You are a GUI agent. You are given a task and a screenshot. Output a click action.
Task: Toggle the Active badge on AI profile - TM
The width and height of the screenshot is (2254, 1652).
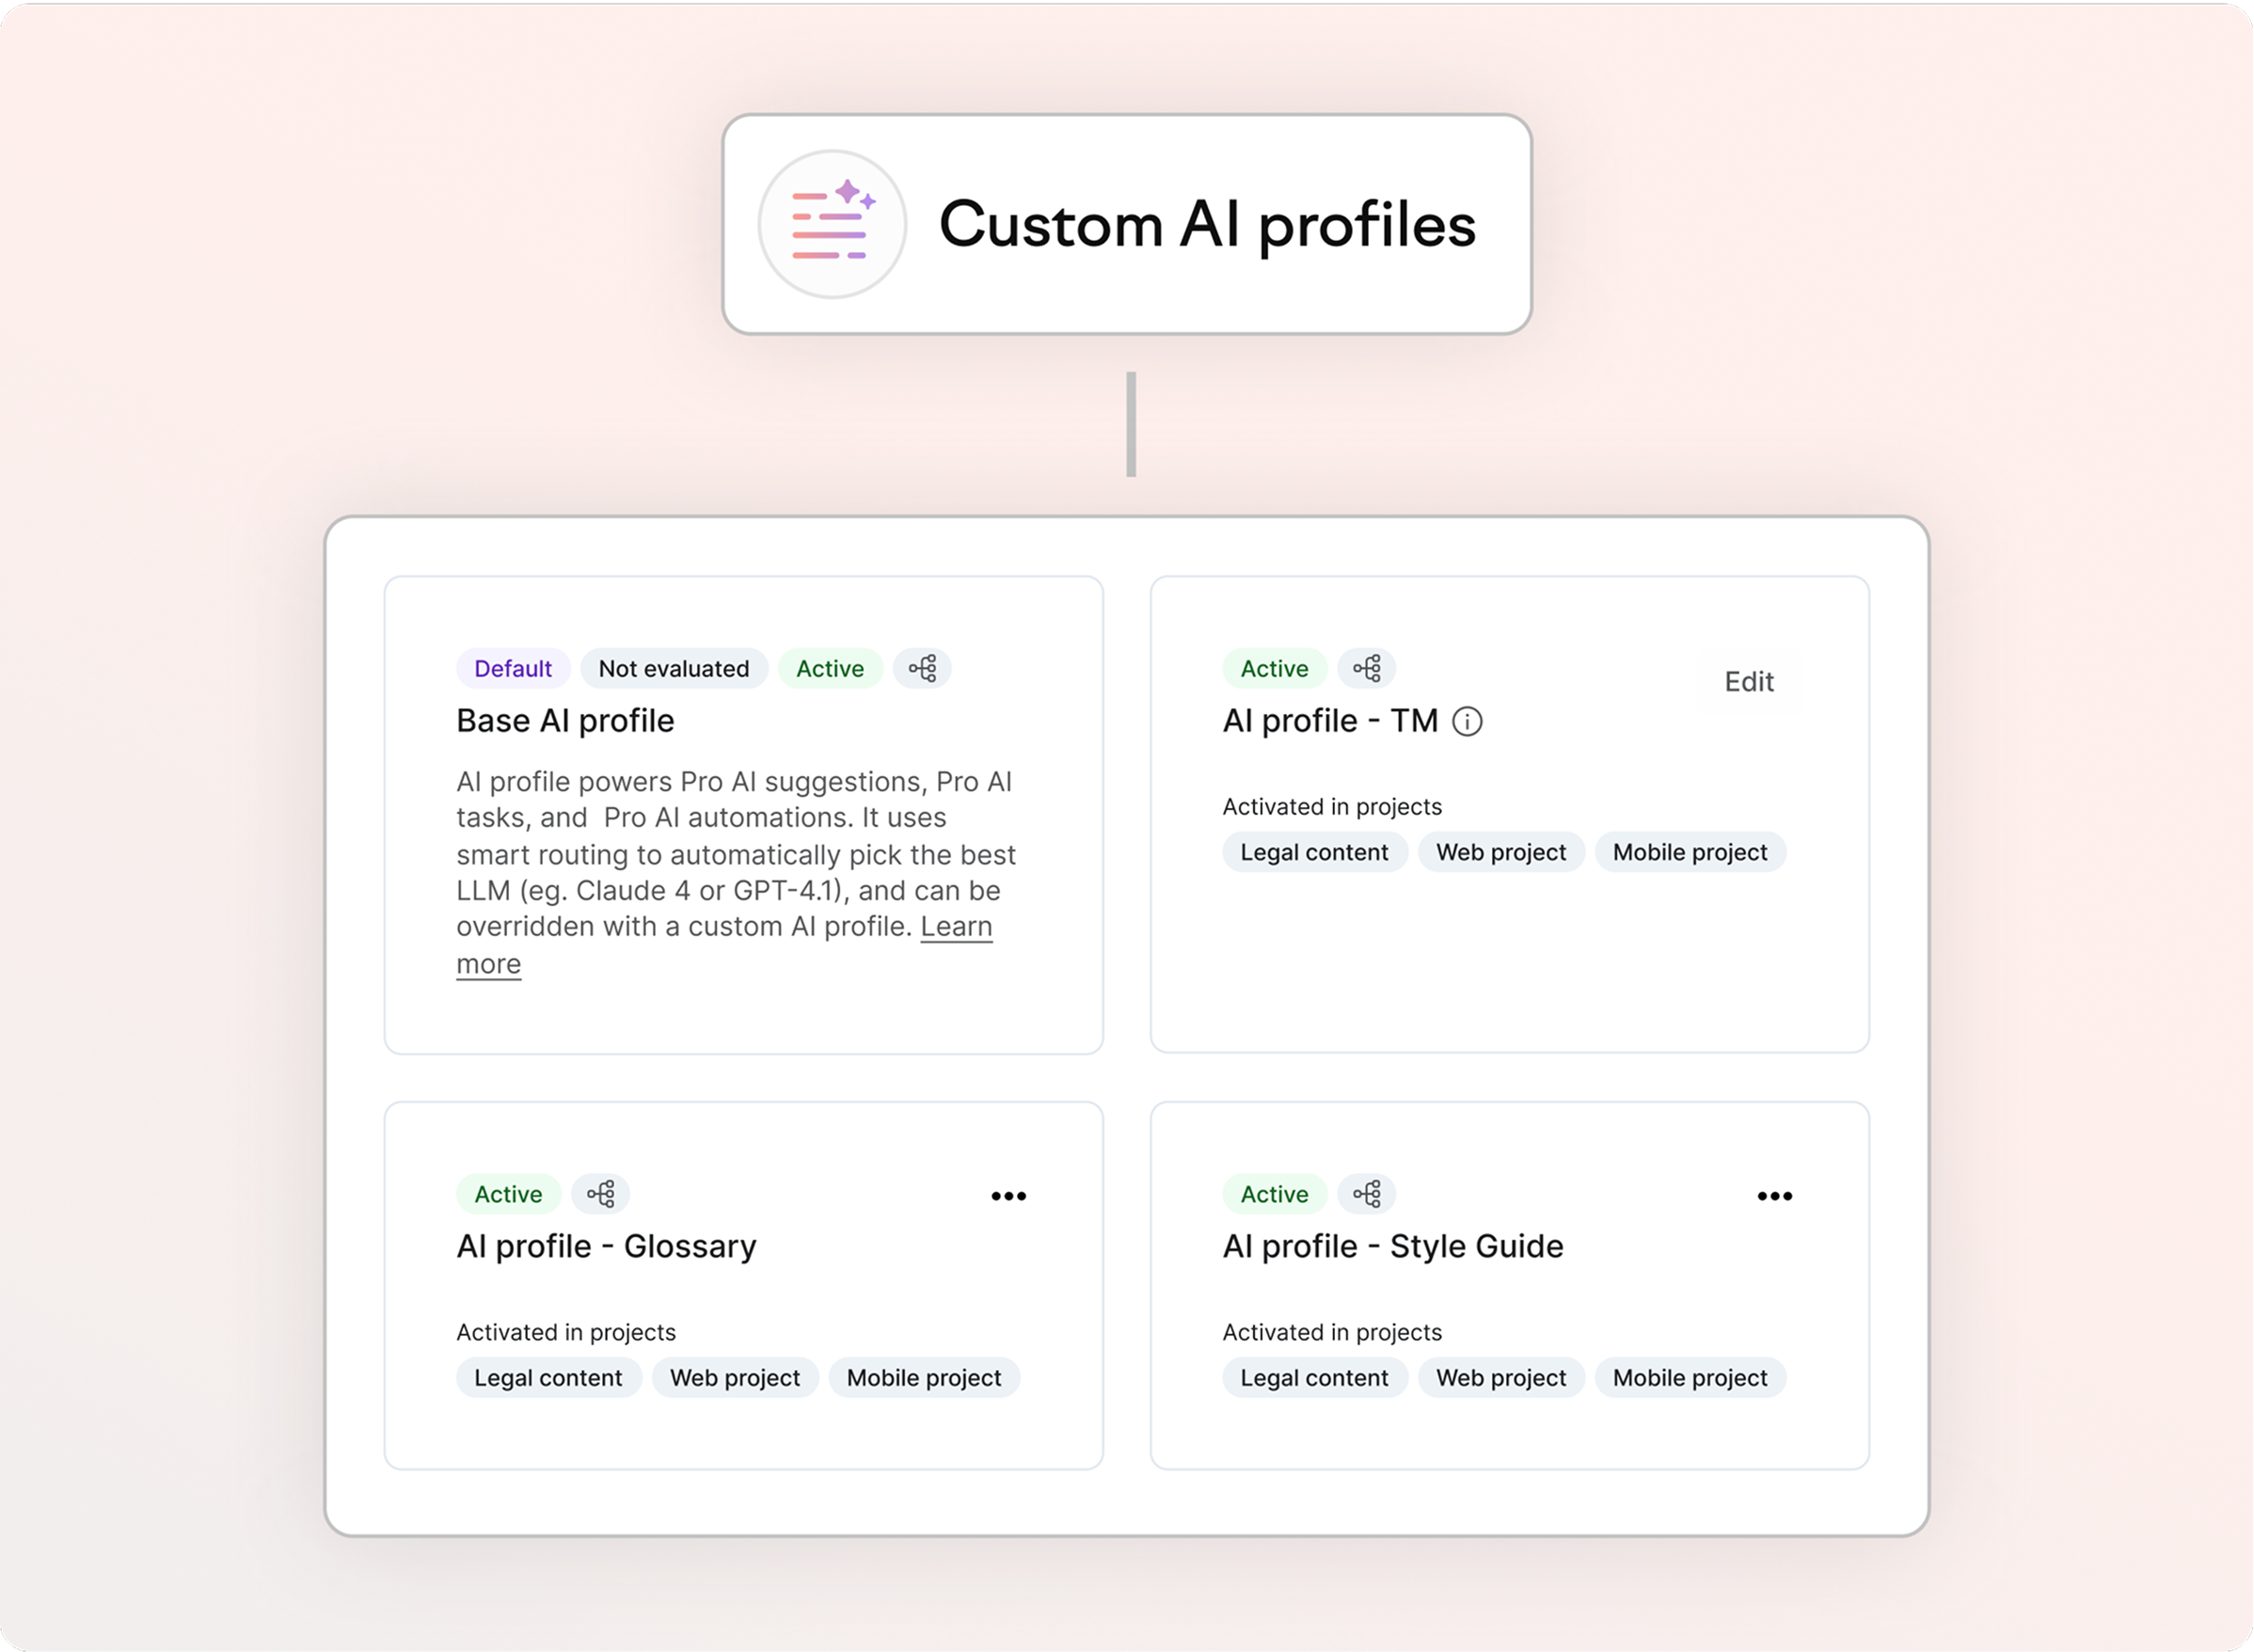coord(1273,668)
